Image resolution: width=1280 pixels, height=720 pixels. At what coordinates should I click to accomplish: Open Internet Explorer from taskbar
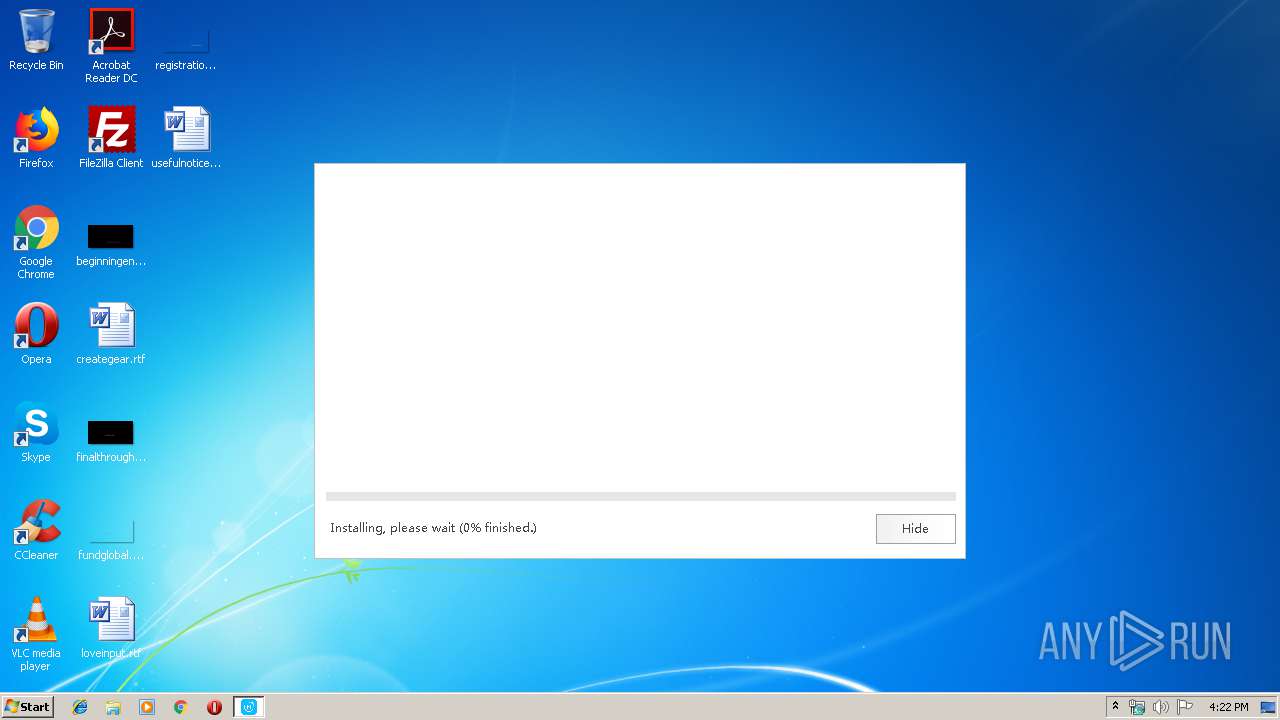tap(80, 707)
